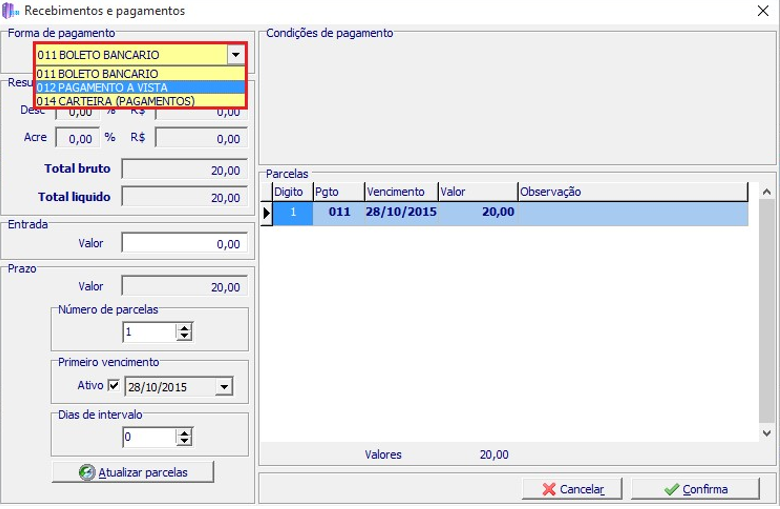Focus the Entrada Valor input field

click(x=185, y=243)
